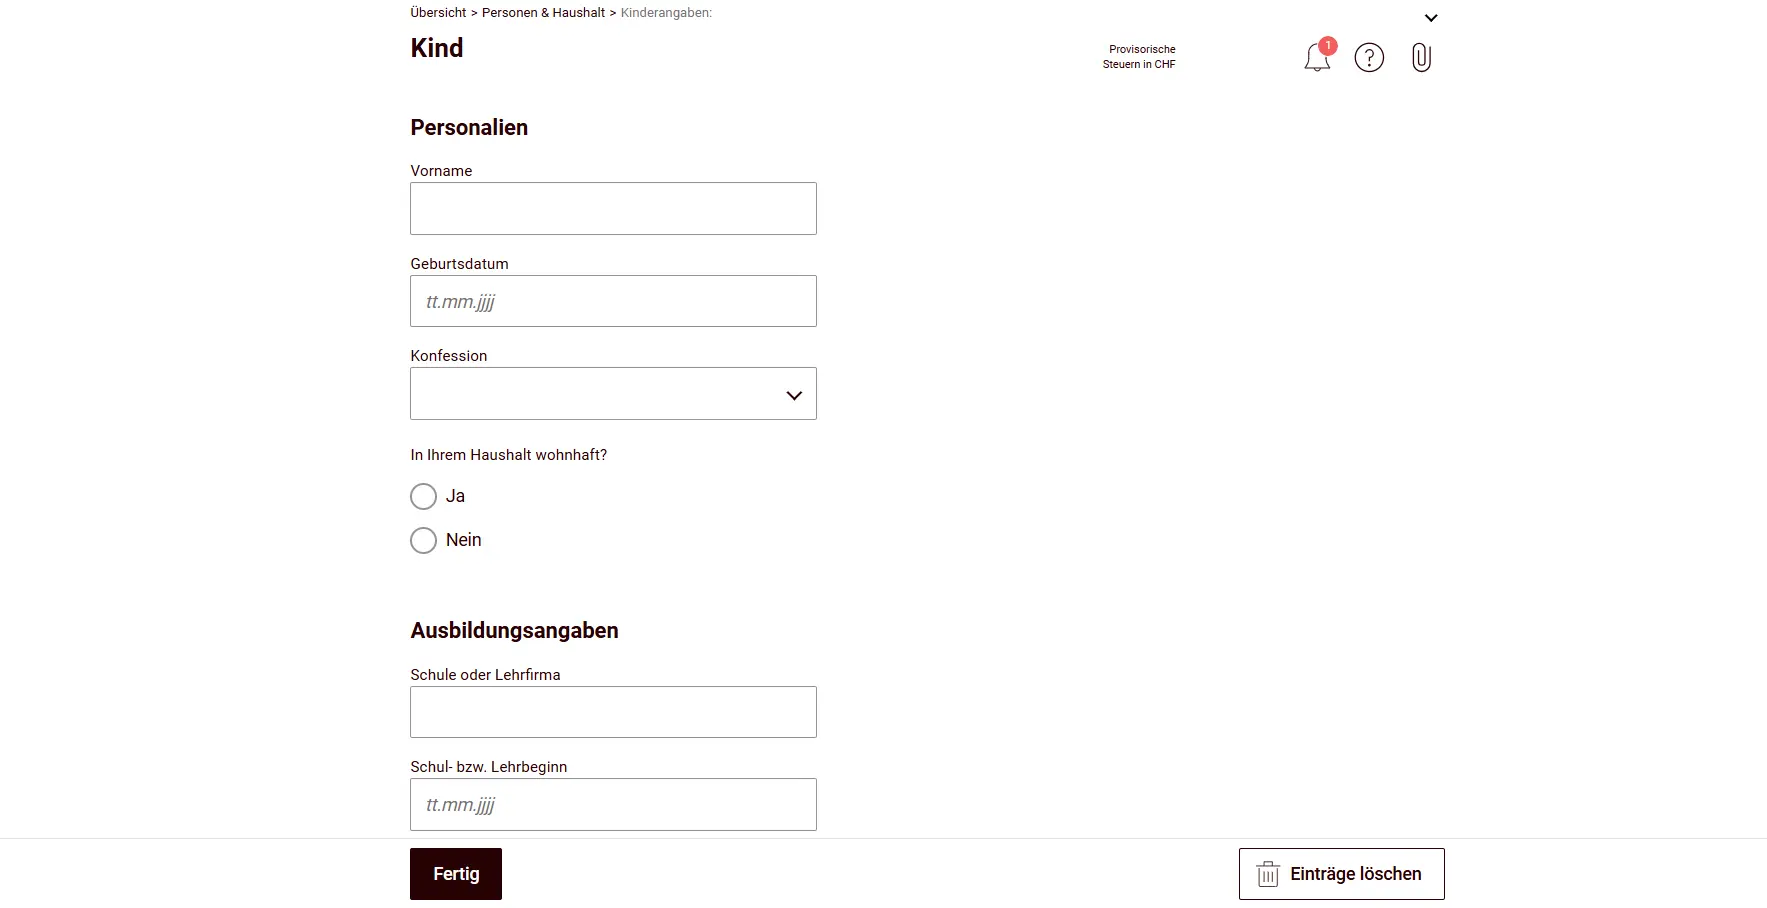Collapse the page using the top chevron

(x=1431, y=17)
